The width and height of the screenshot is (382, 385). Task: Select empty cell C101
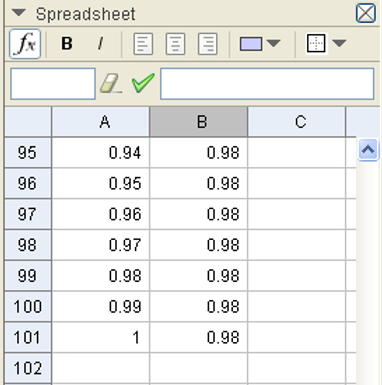(x=297, y=337)
